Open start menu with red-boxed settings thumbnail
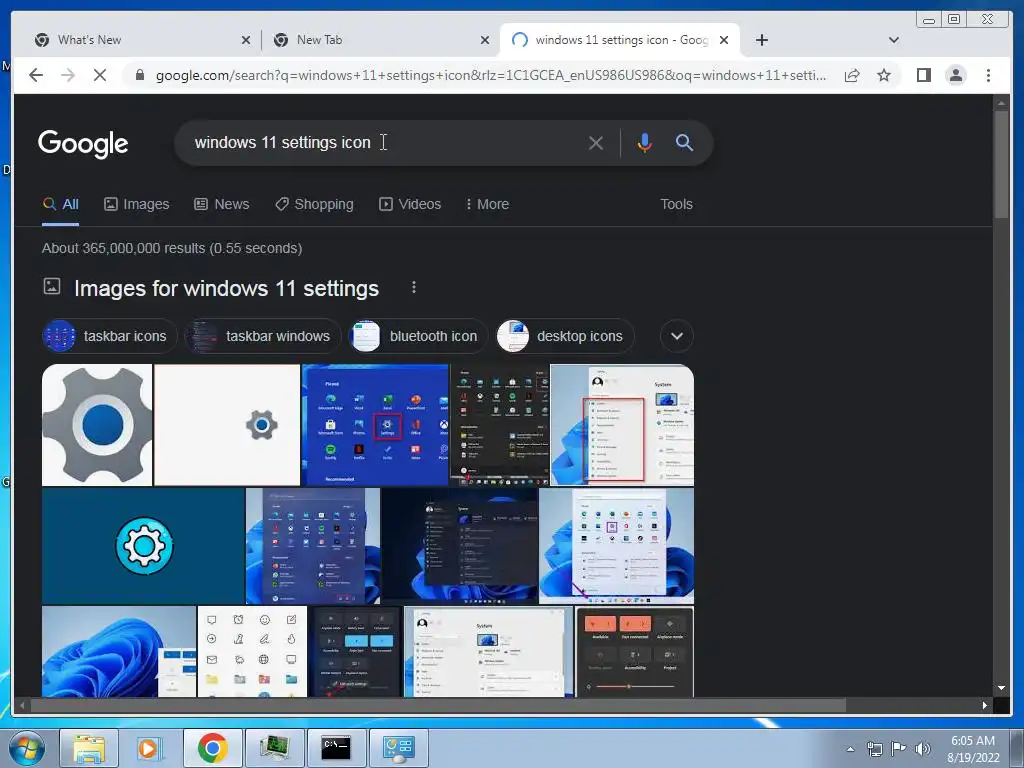Screen dimensions: 1024x768 tap(376, 425)
